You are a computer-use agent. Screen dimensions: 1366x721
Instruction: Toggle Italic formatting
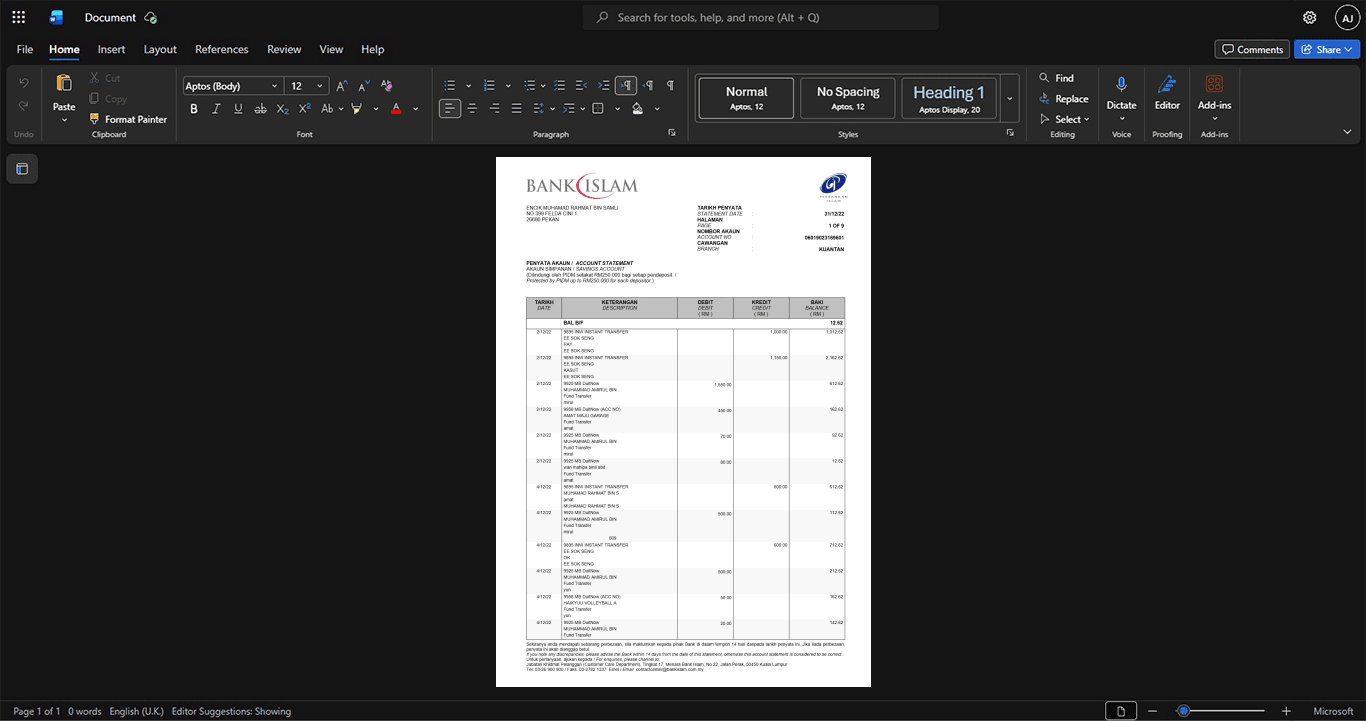pyautogui.click(x=216, y=108)
